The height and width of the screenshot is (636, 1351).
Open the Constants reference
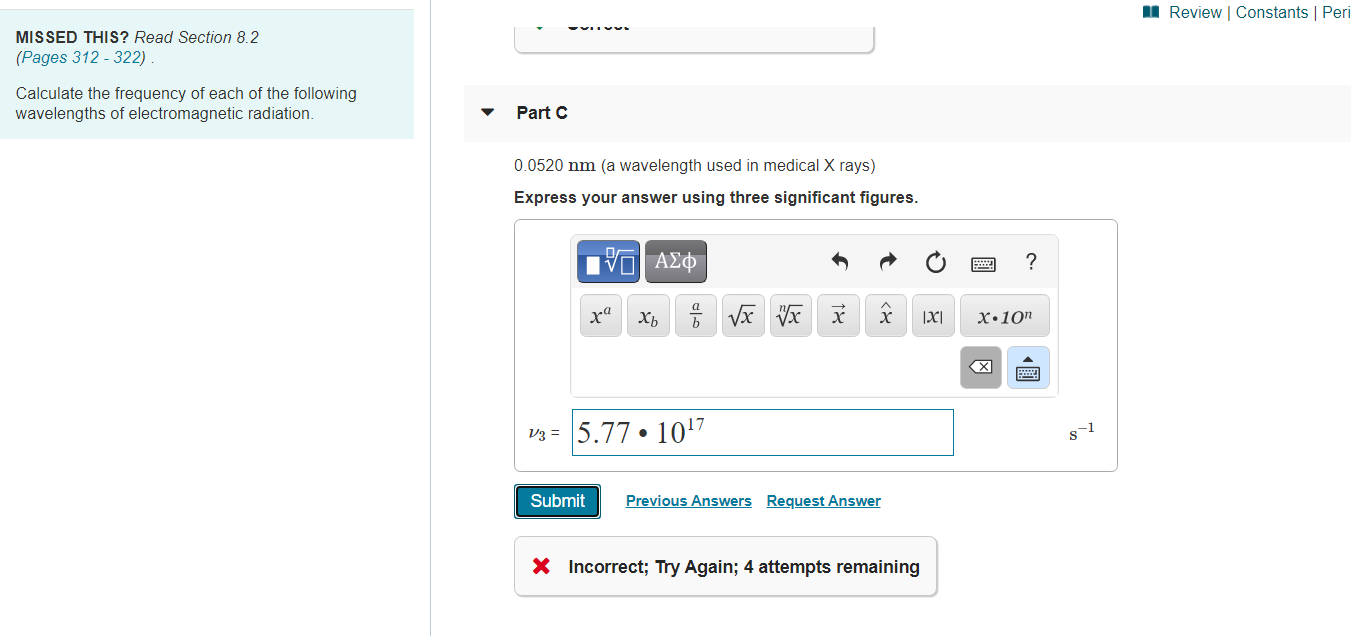1272,12
